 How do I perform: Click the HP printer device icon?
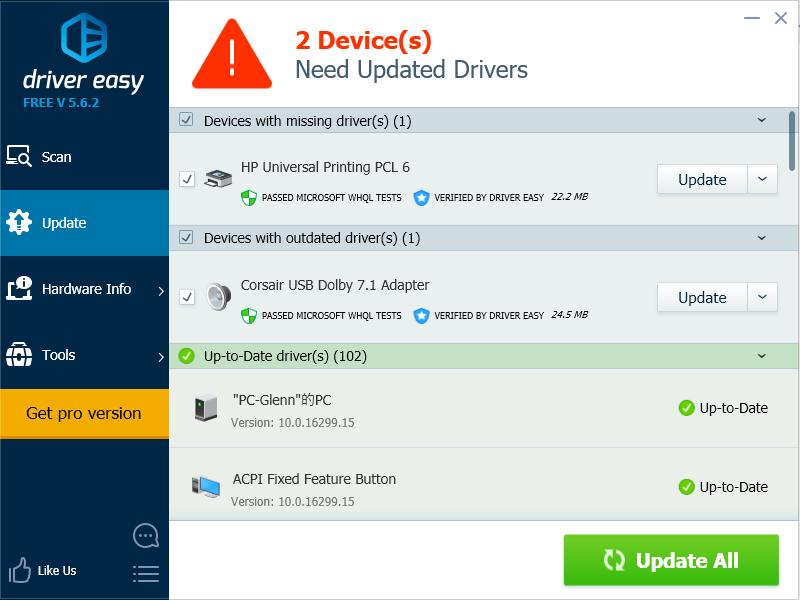tap(218, 179)
